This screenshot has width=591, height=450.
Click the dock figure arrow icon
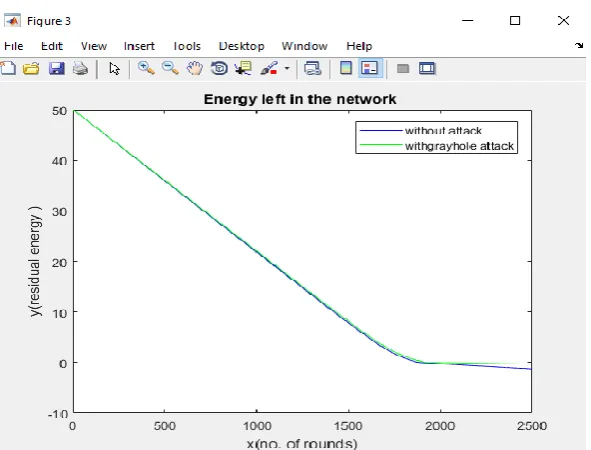579,46
